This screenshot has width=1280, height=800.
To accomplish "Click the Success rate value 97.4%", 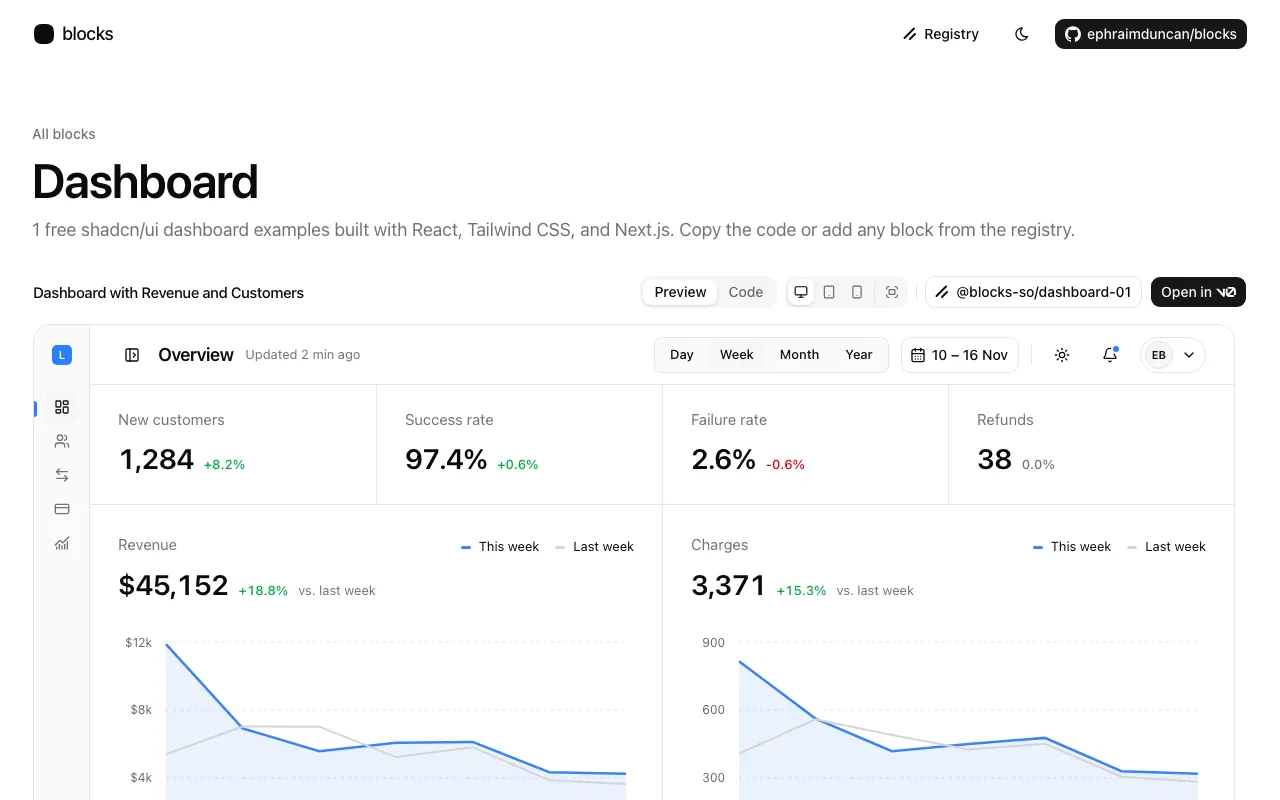I will [x=446, y=459].
